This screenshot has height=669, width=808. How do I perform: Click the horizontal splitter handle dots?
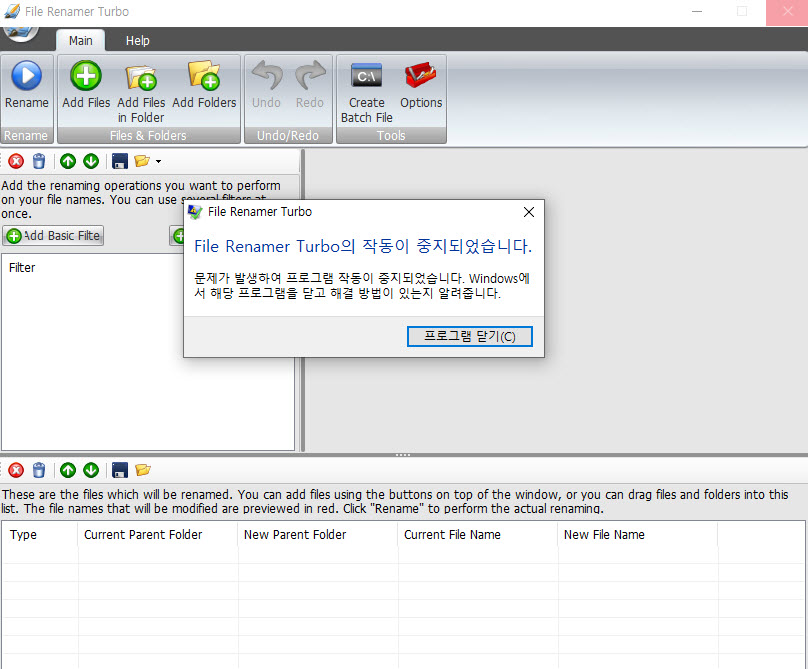click(x=403, y=455)
